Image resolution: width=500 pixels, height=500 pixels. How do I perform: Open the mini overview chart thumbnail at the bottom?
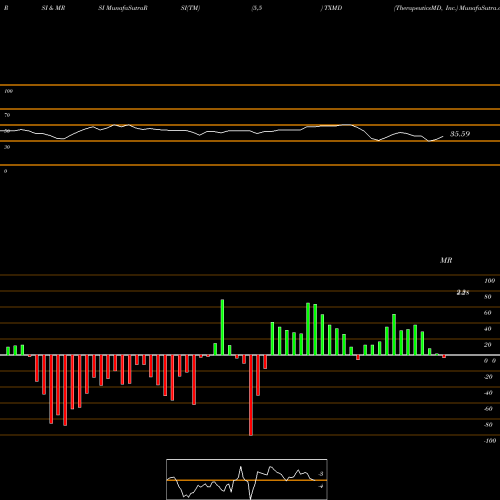tap(247, 479)
